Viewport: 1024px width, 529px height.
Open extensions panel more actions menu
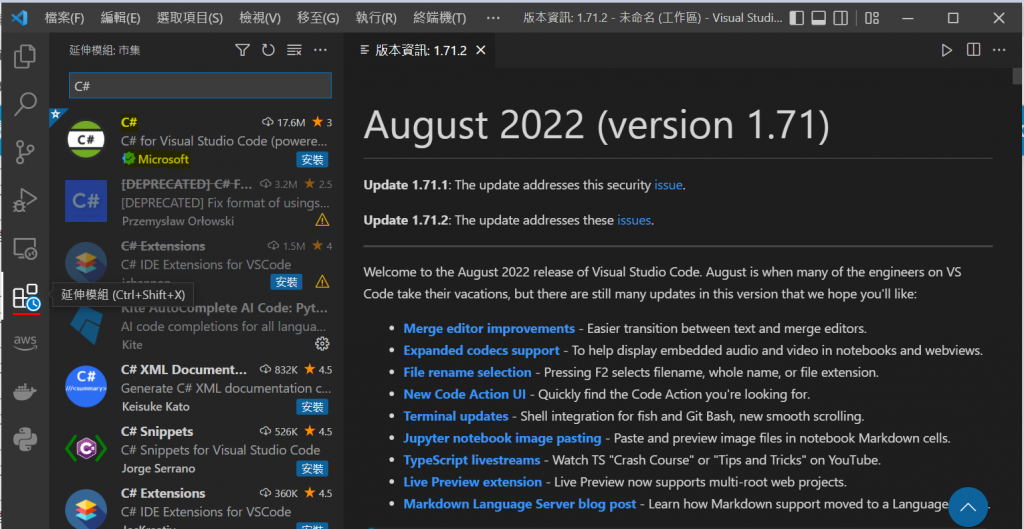tap(320, 50)
